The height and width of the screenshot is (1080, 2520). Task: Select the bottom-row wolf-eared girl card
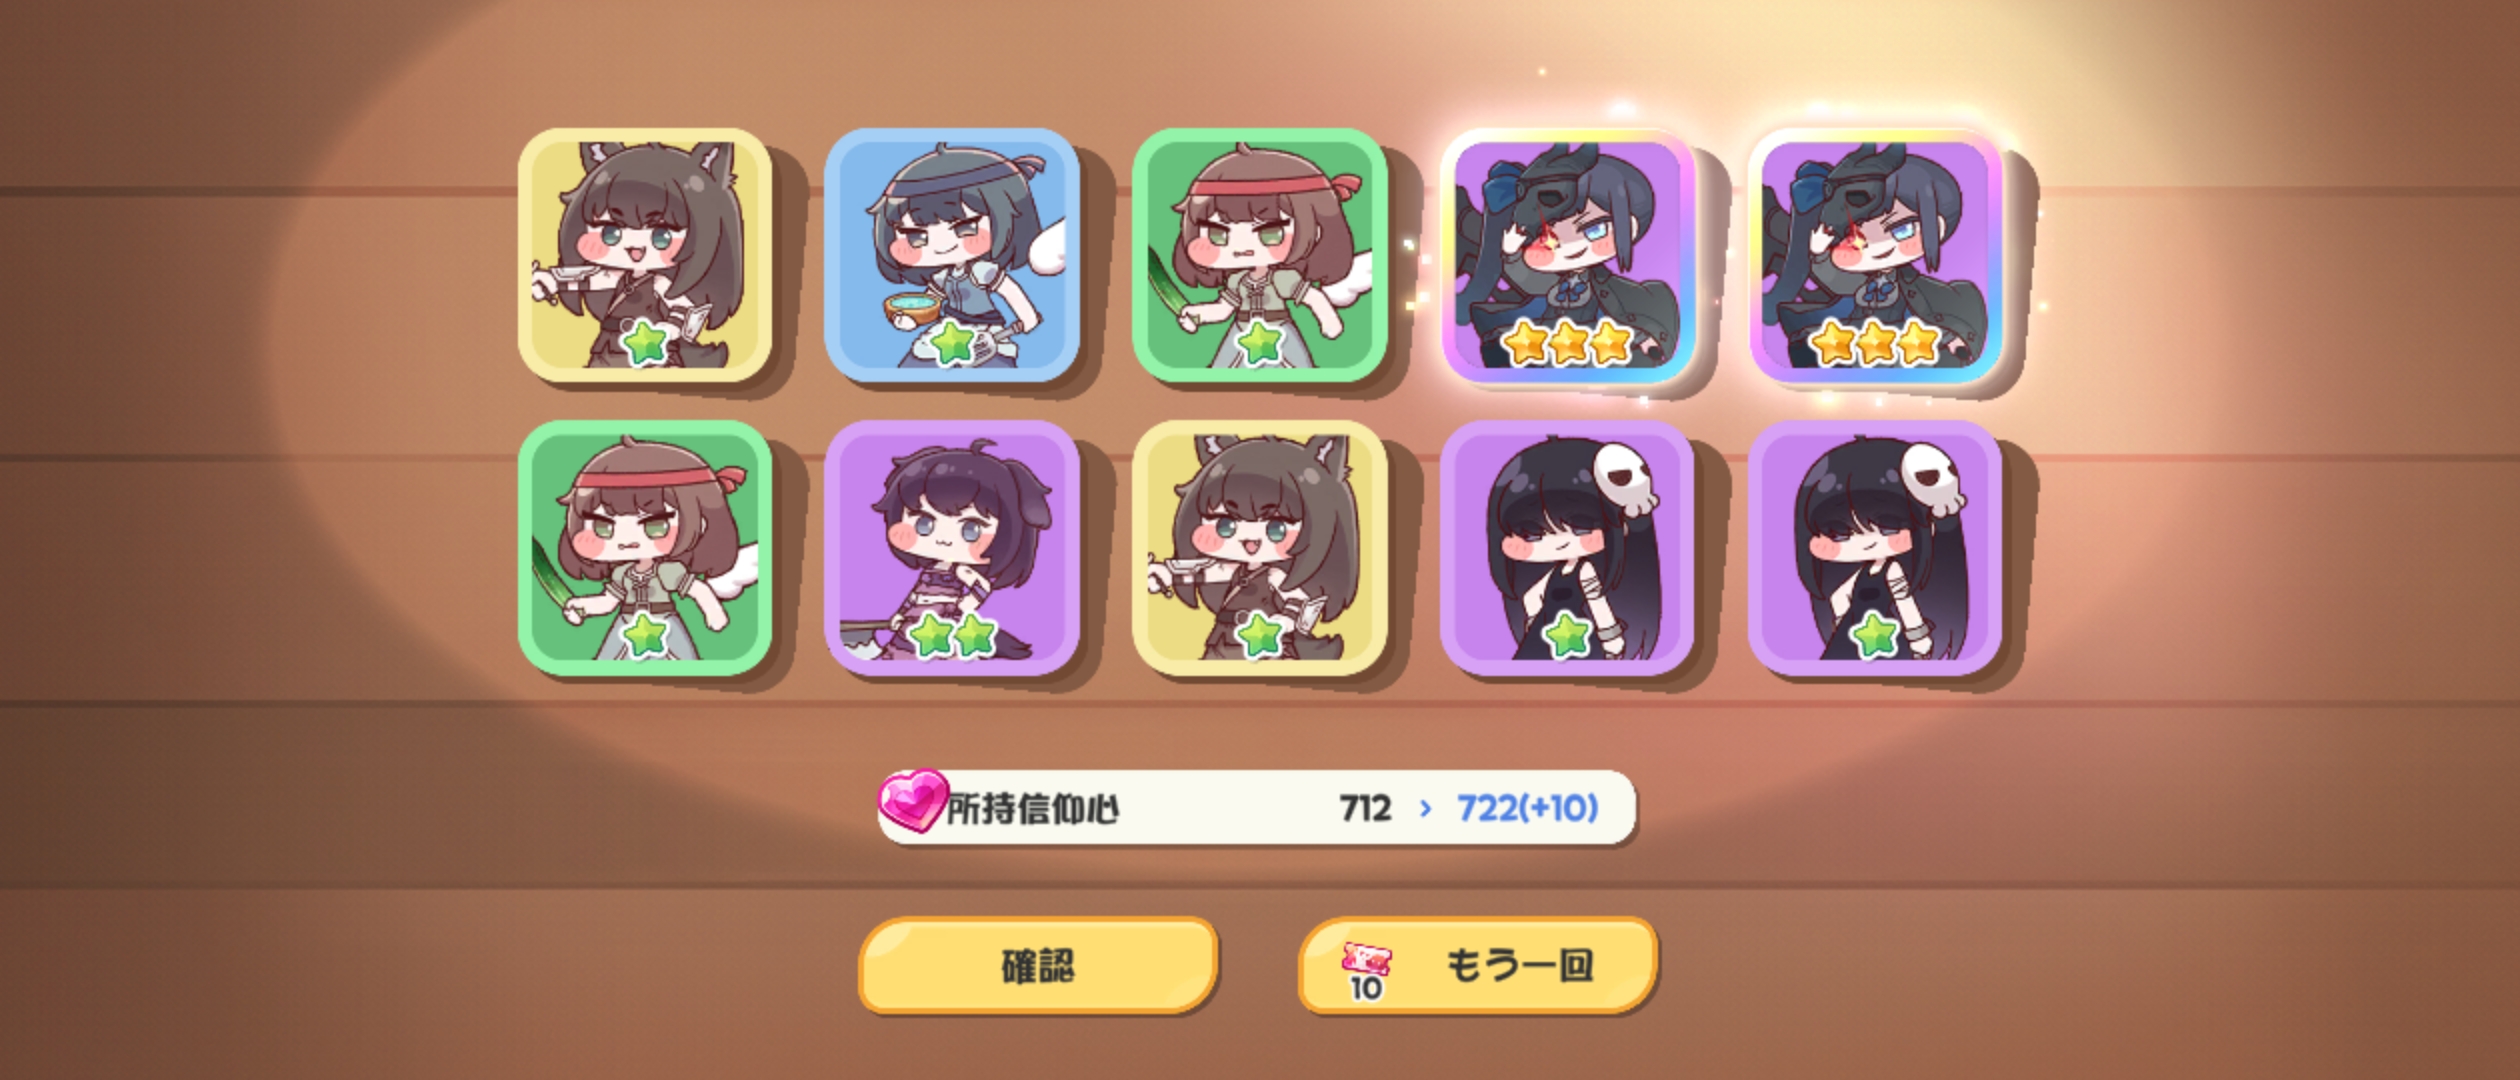[x=1259, y=547]
